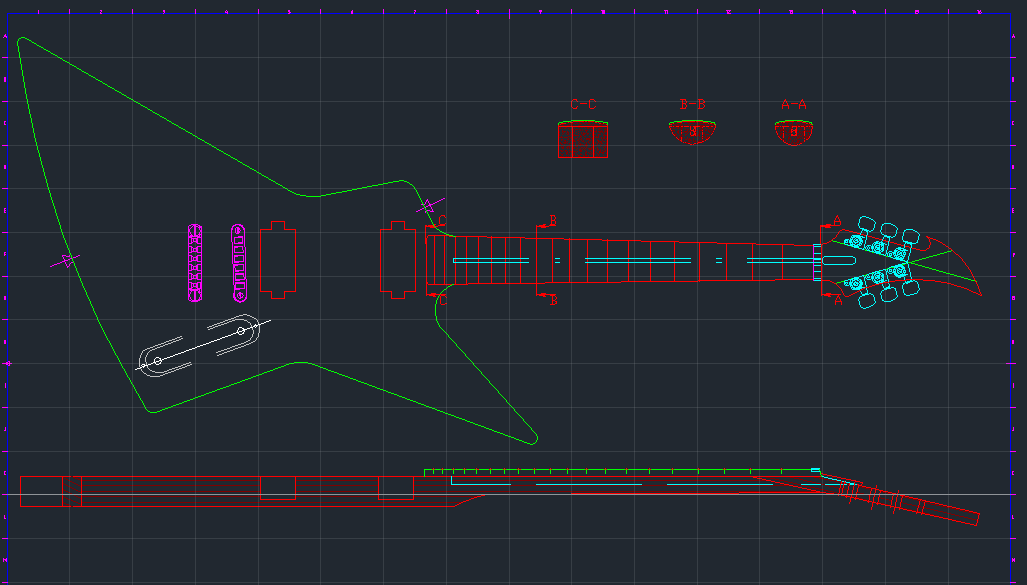Pick the A-A neck cross-section profile

tap(794, 132)
